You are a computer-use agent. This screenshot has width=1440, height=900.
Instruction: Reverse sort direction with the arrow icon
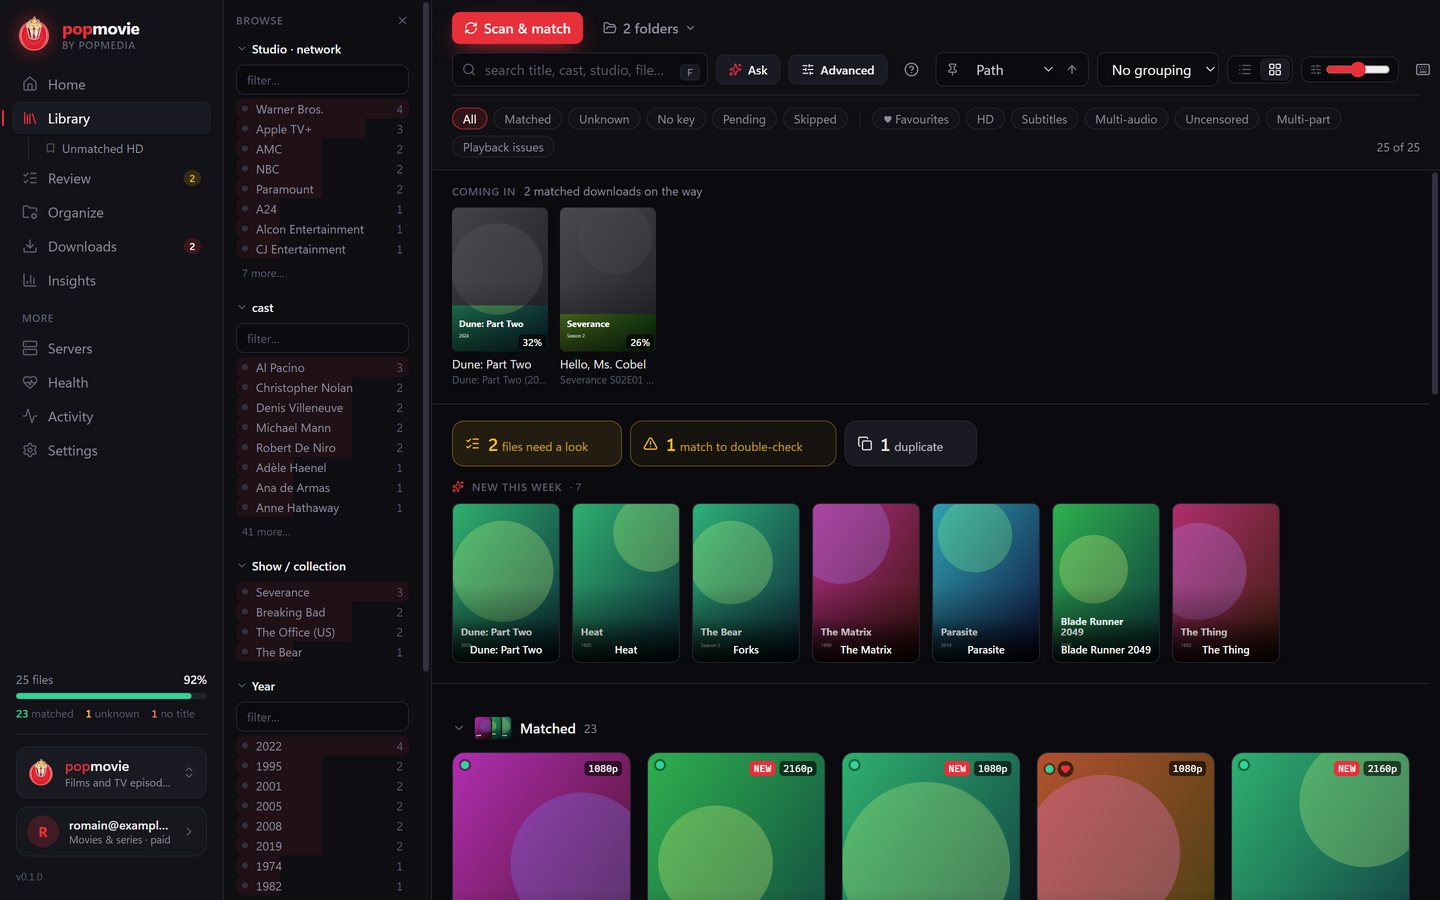pos(1072,70)
